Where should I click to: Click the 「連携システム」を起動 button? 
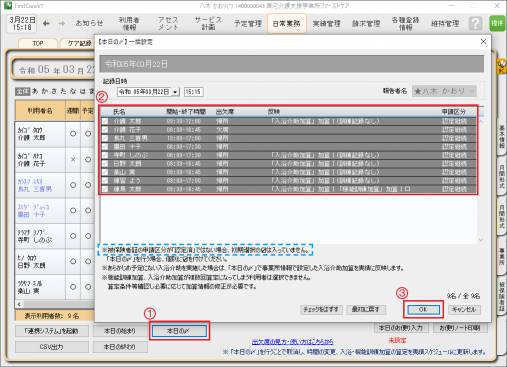pyautogui.click(x=52, y=331)
